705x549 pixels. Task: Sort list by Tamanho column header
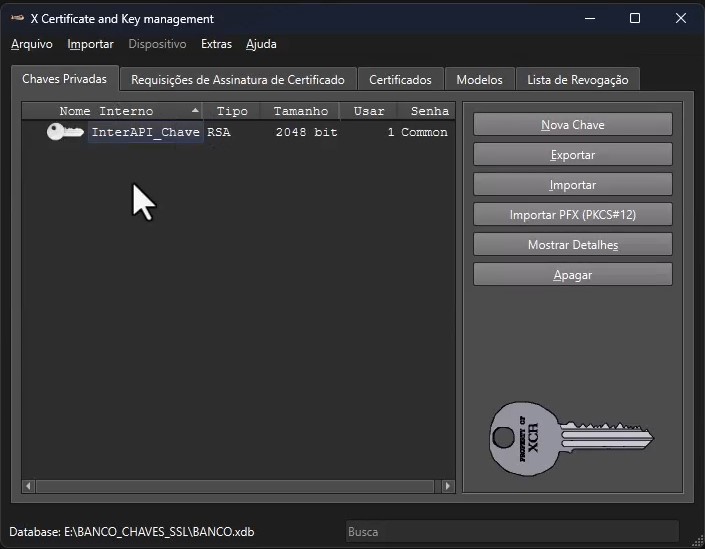300,111
